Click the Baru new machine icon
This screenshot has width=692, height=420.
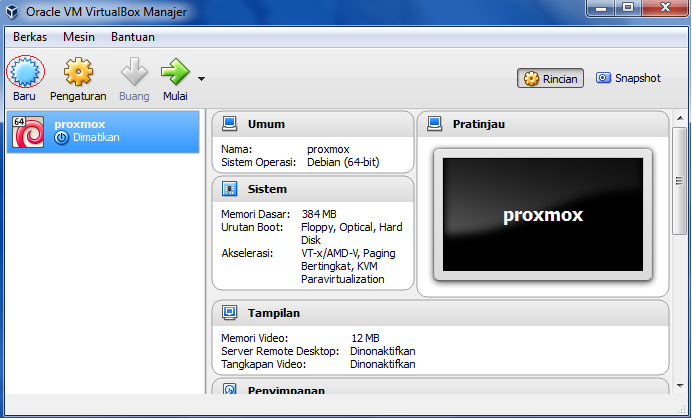pyautogui.click(x=25, y=71)
